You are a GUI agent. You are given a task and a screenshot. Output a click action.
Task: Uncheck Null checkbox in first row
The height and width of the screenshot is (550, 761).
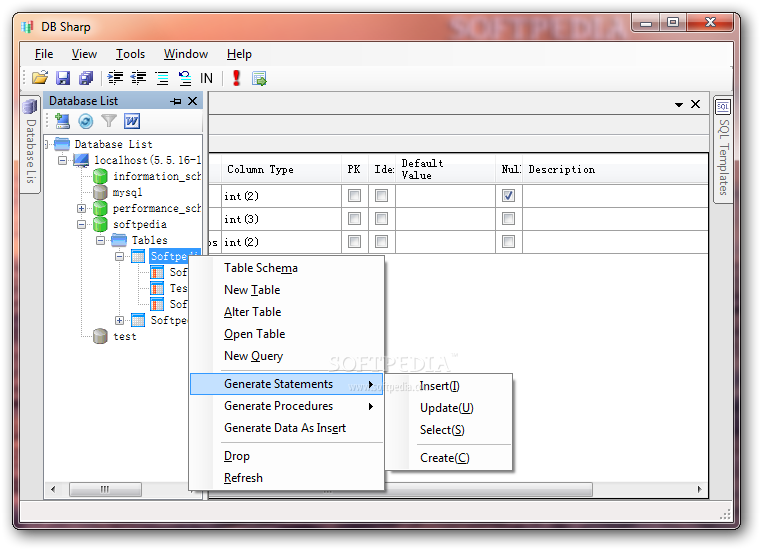pyautogui.click(x=508, y=196)
